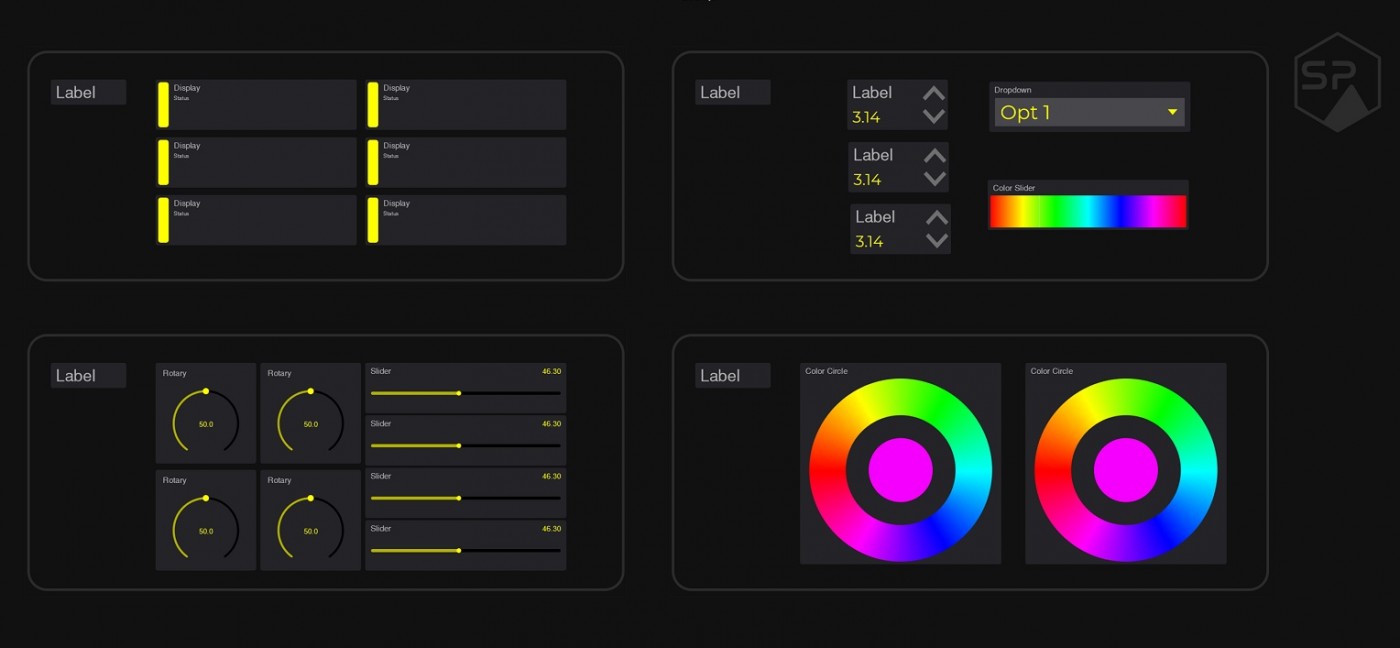The height and width of the screenshot is (648, 1400).
Task: Click the Display title in the bottom-left Display
Action: [x=187, y=203]
